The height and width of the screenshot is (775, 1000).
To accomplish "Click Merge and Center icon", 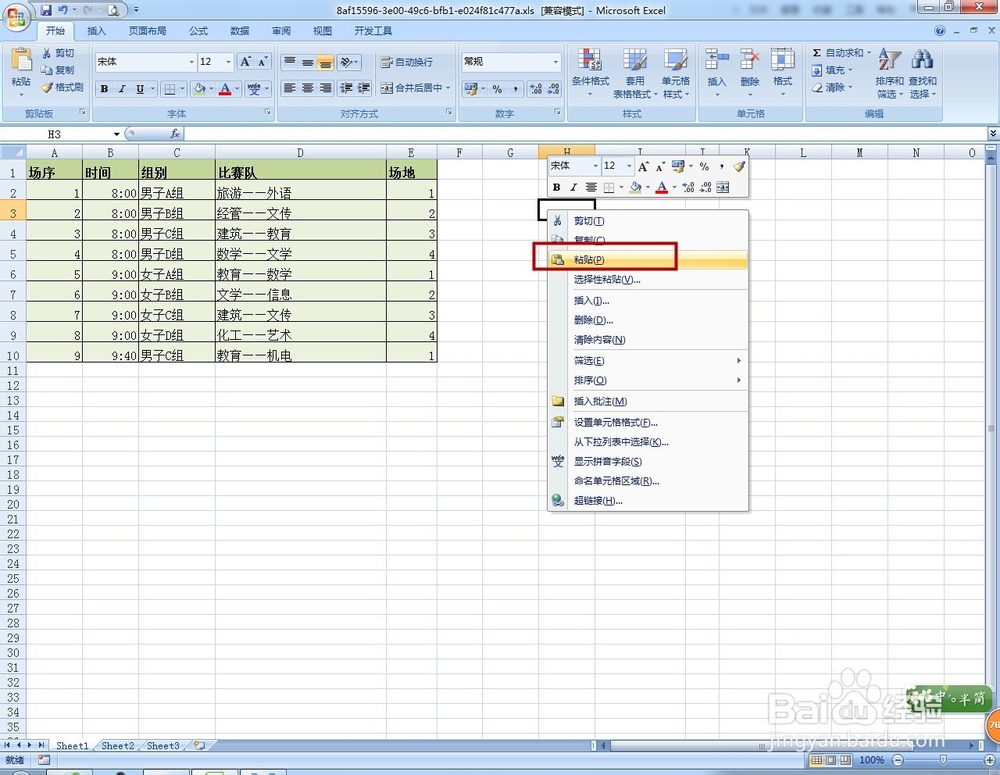I will pyautogui.click(x=386, y=88).
